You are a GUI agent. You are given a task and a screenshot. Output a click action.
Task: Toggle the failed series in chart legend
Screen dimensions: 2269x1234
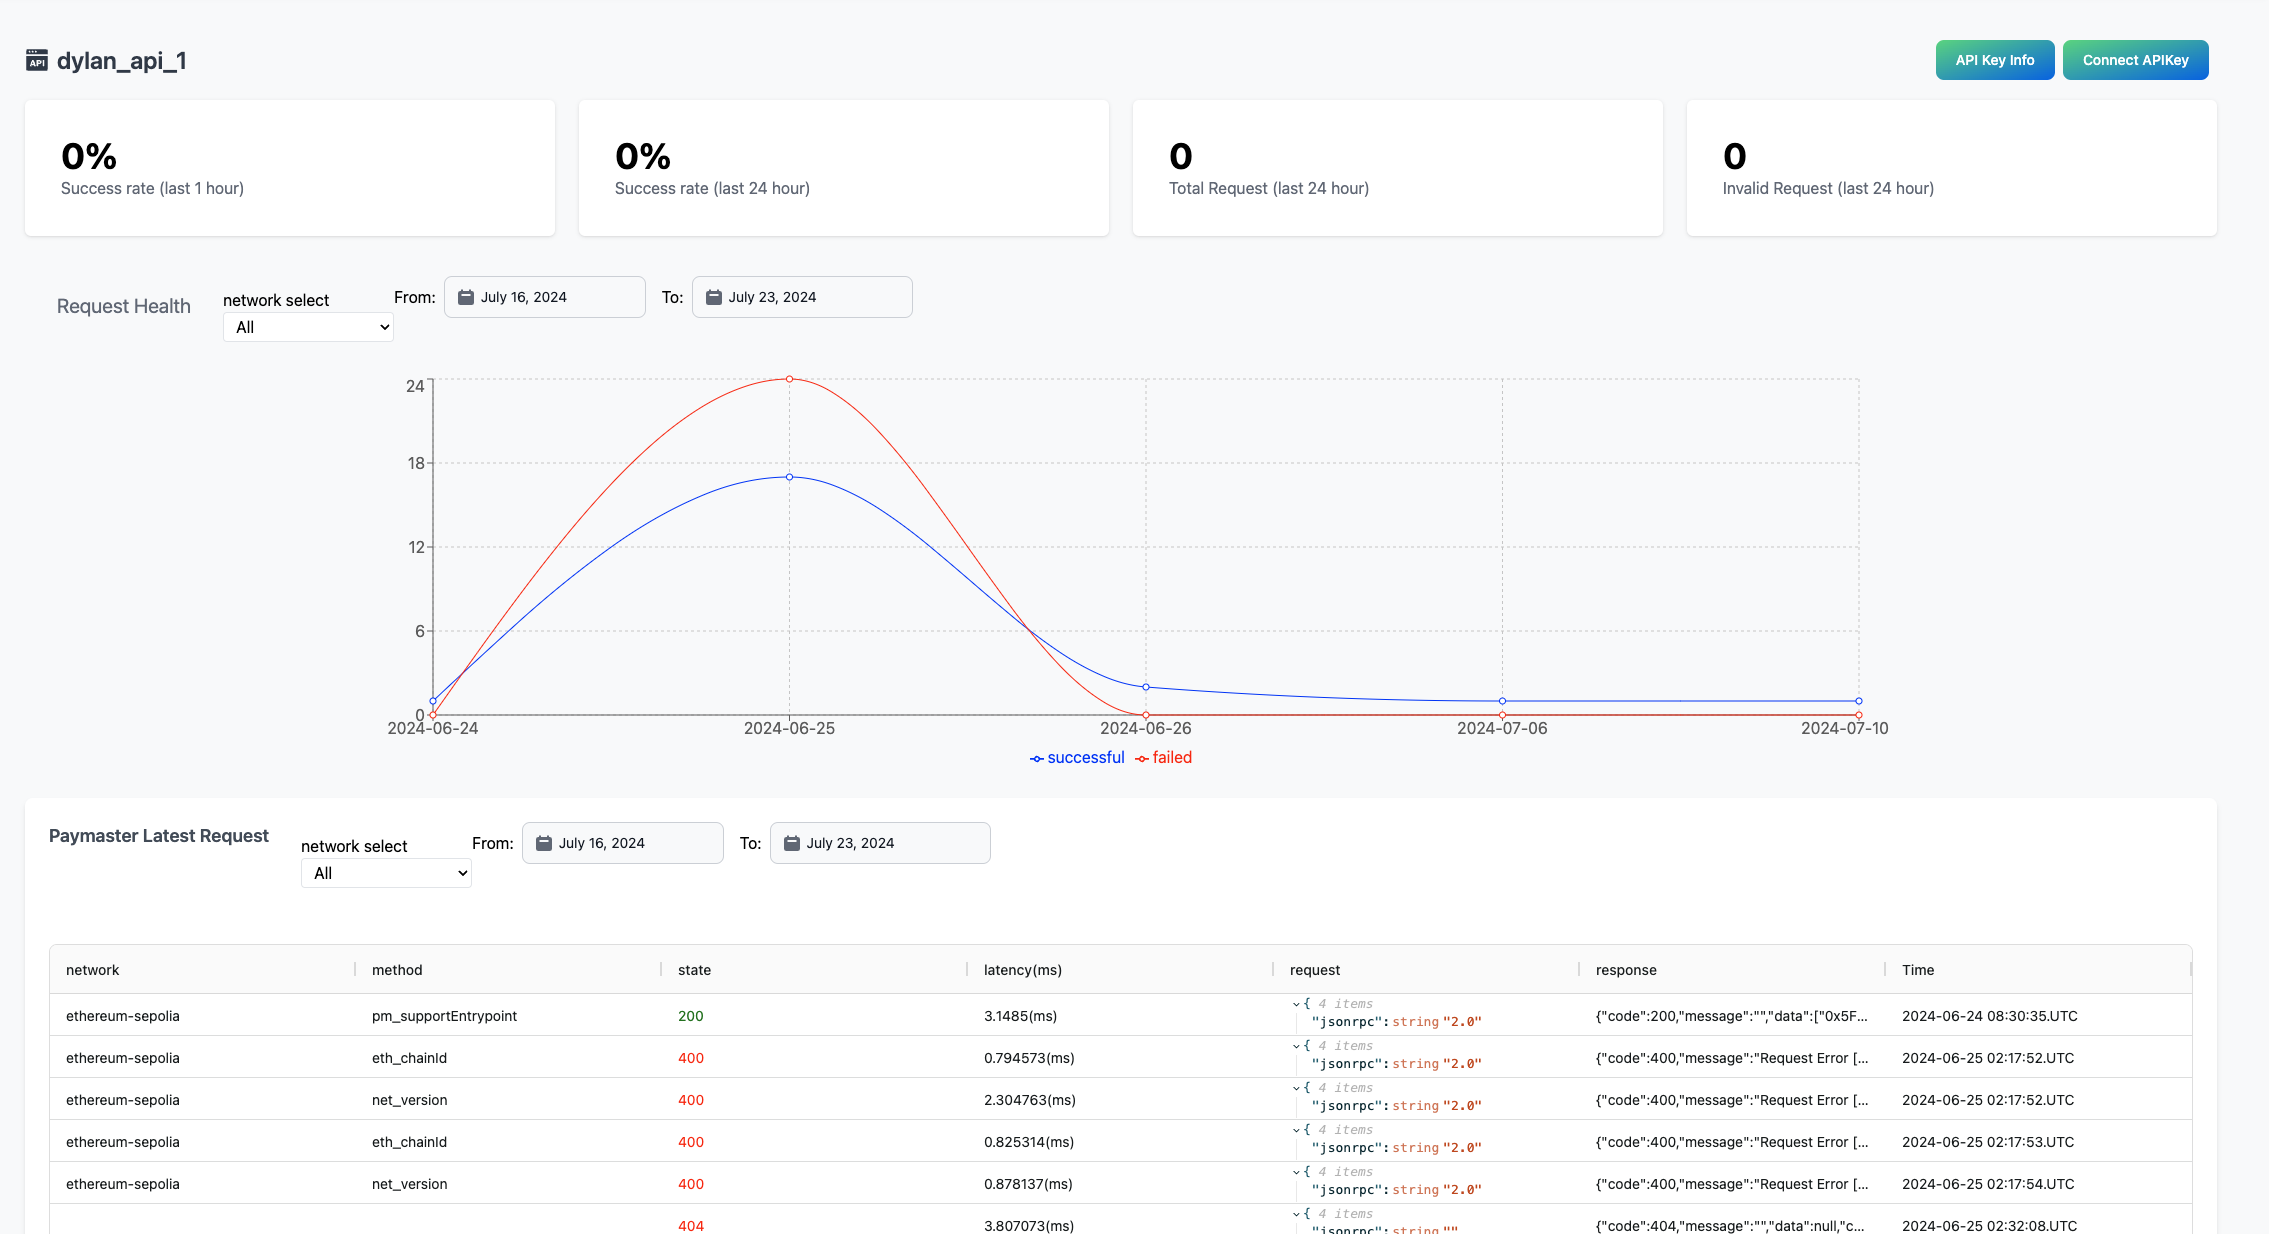(x=1164, y=758)
